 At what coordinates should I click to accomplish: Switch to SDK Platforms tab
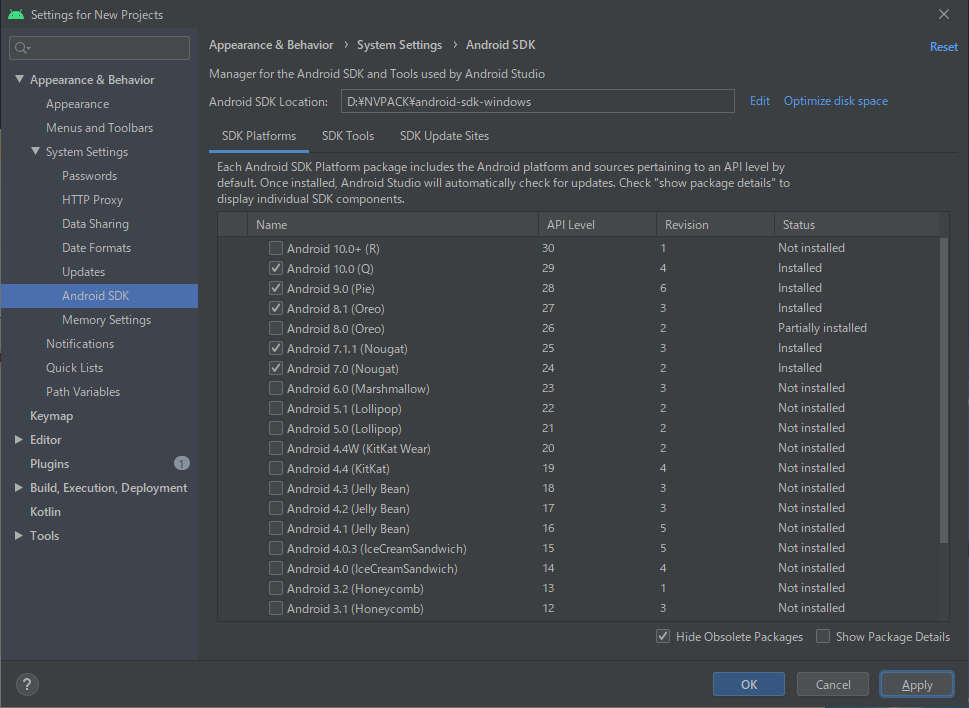point(259,136)
